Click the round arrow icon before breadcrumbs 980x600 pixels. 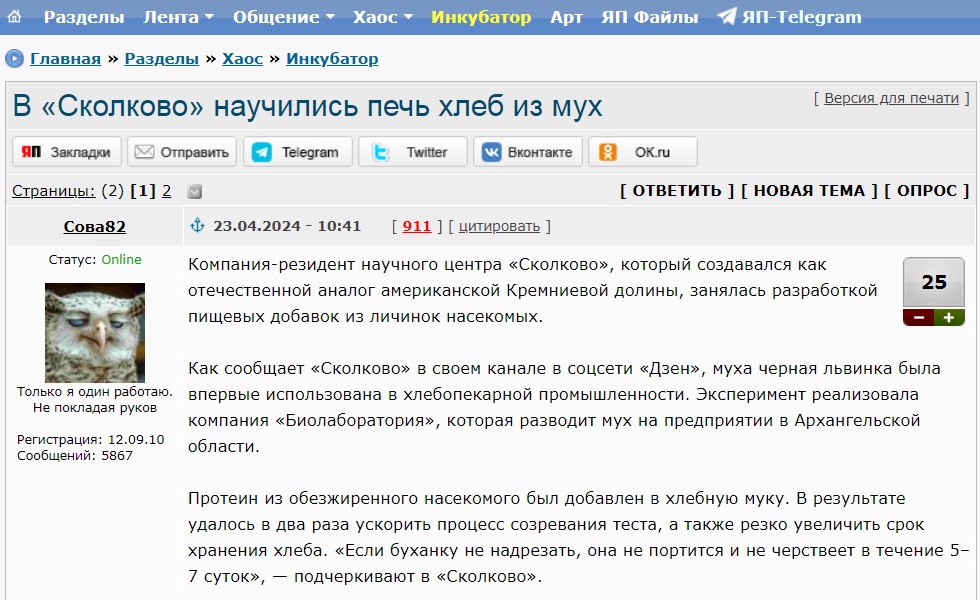click(x=14, y=58)
